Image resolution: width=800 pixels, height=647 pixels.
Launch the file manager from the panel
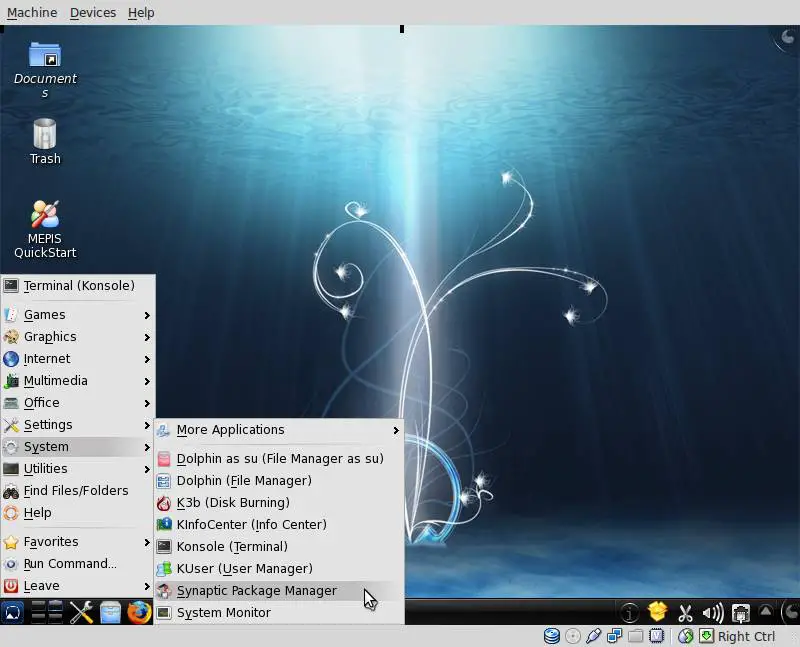pyautogui.click(x=110, y=612)
